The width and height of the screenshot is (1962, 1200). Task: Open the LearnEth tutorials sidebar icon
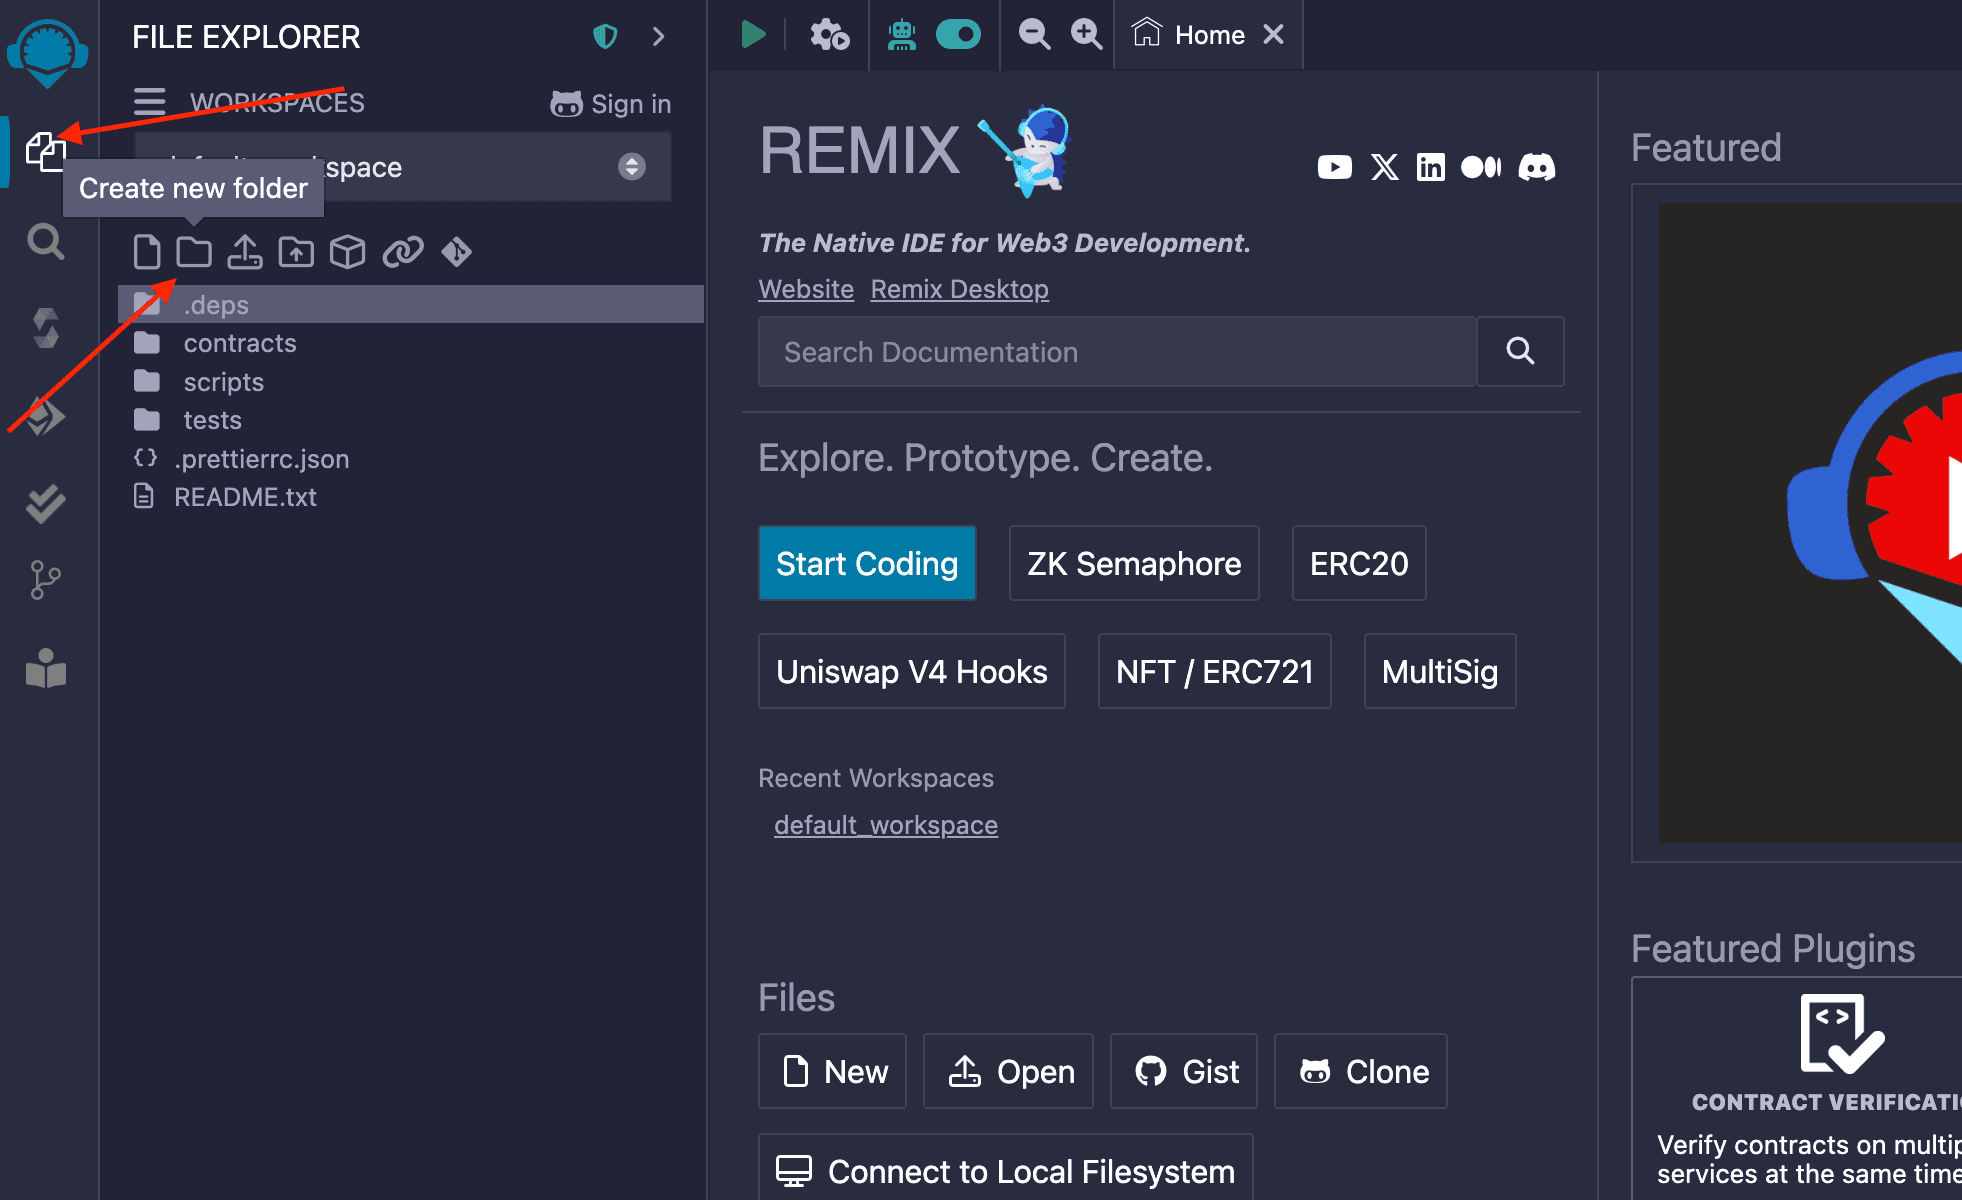(46, 669)
